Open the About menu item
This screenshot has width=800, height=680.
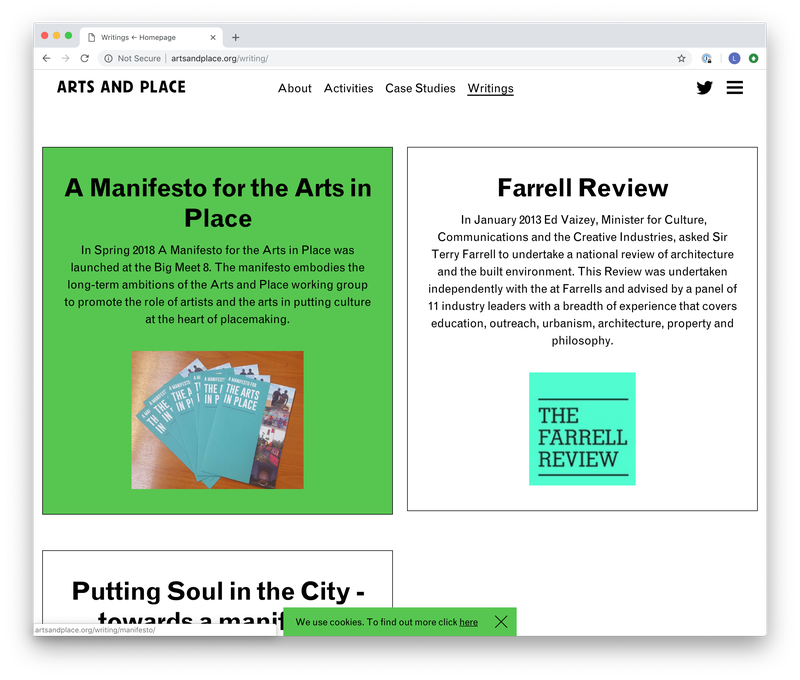coord(294,88)
